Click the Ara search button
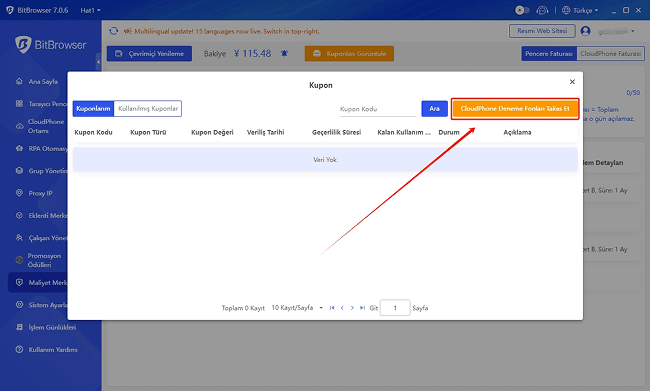Image resolution: width=650 pixels, height=391 pixels. coord(434,109)
